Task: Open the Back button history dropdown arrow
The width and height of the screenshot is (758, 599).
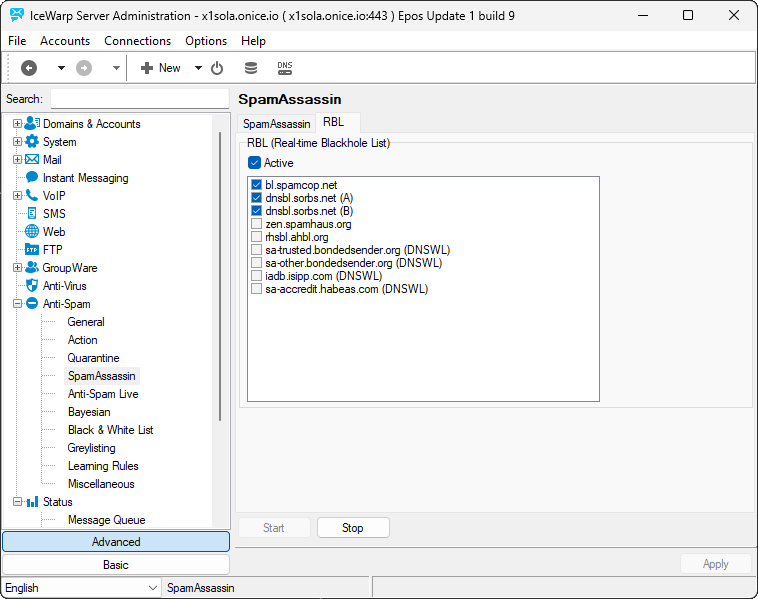Action: coord(61,68)
